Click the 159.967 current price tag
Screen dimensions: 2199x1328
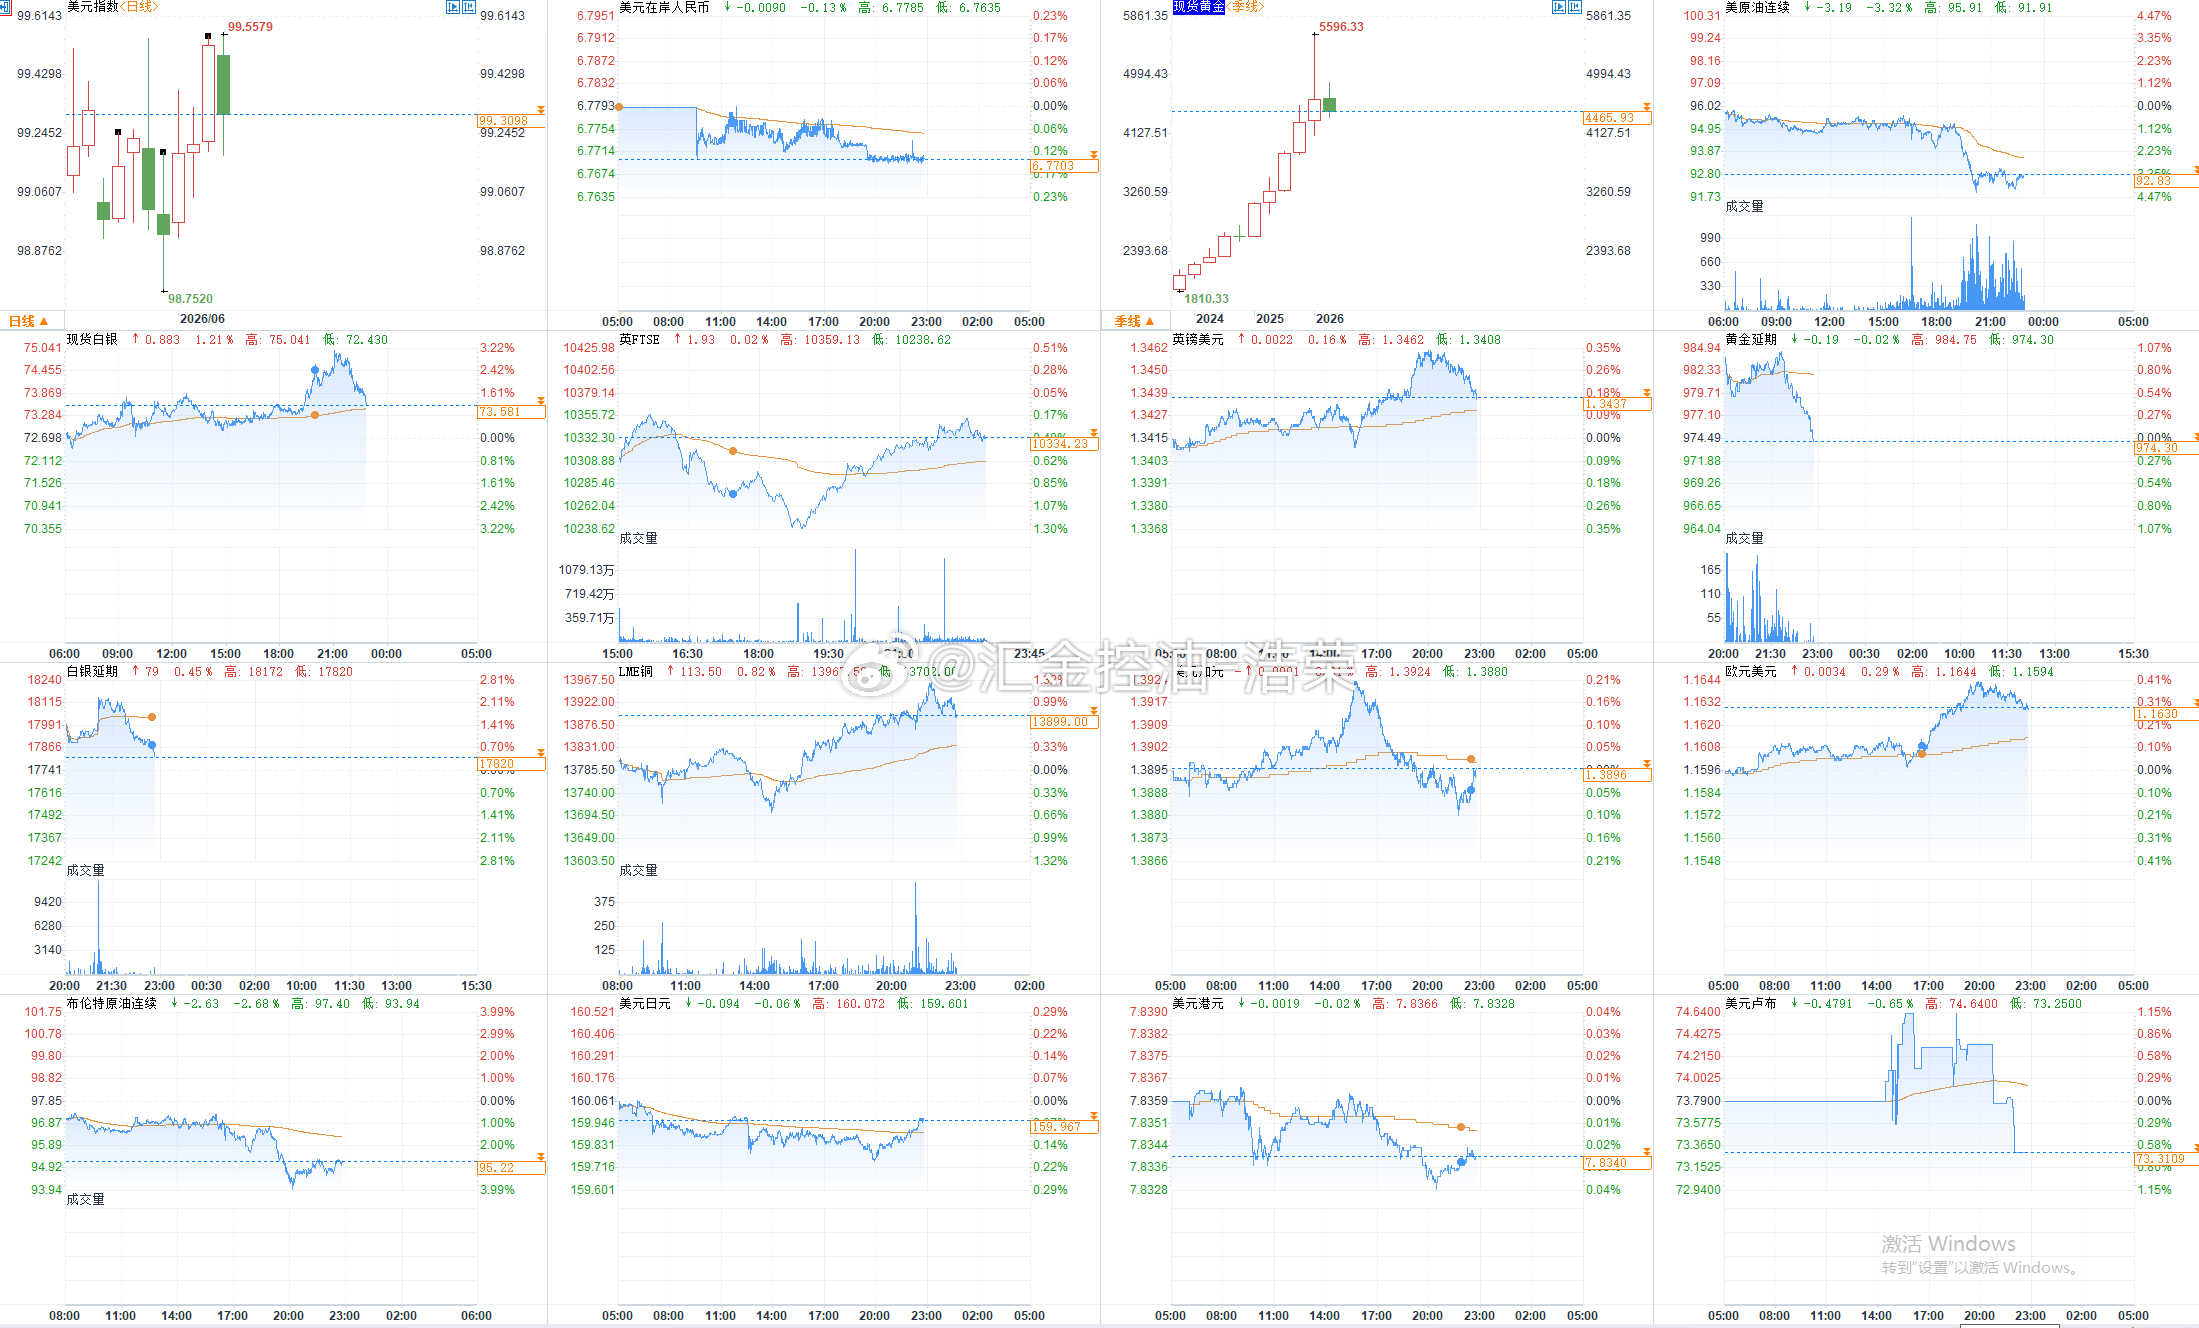point(1064,1127)
